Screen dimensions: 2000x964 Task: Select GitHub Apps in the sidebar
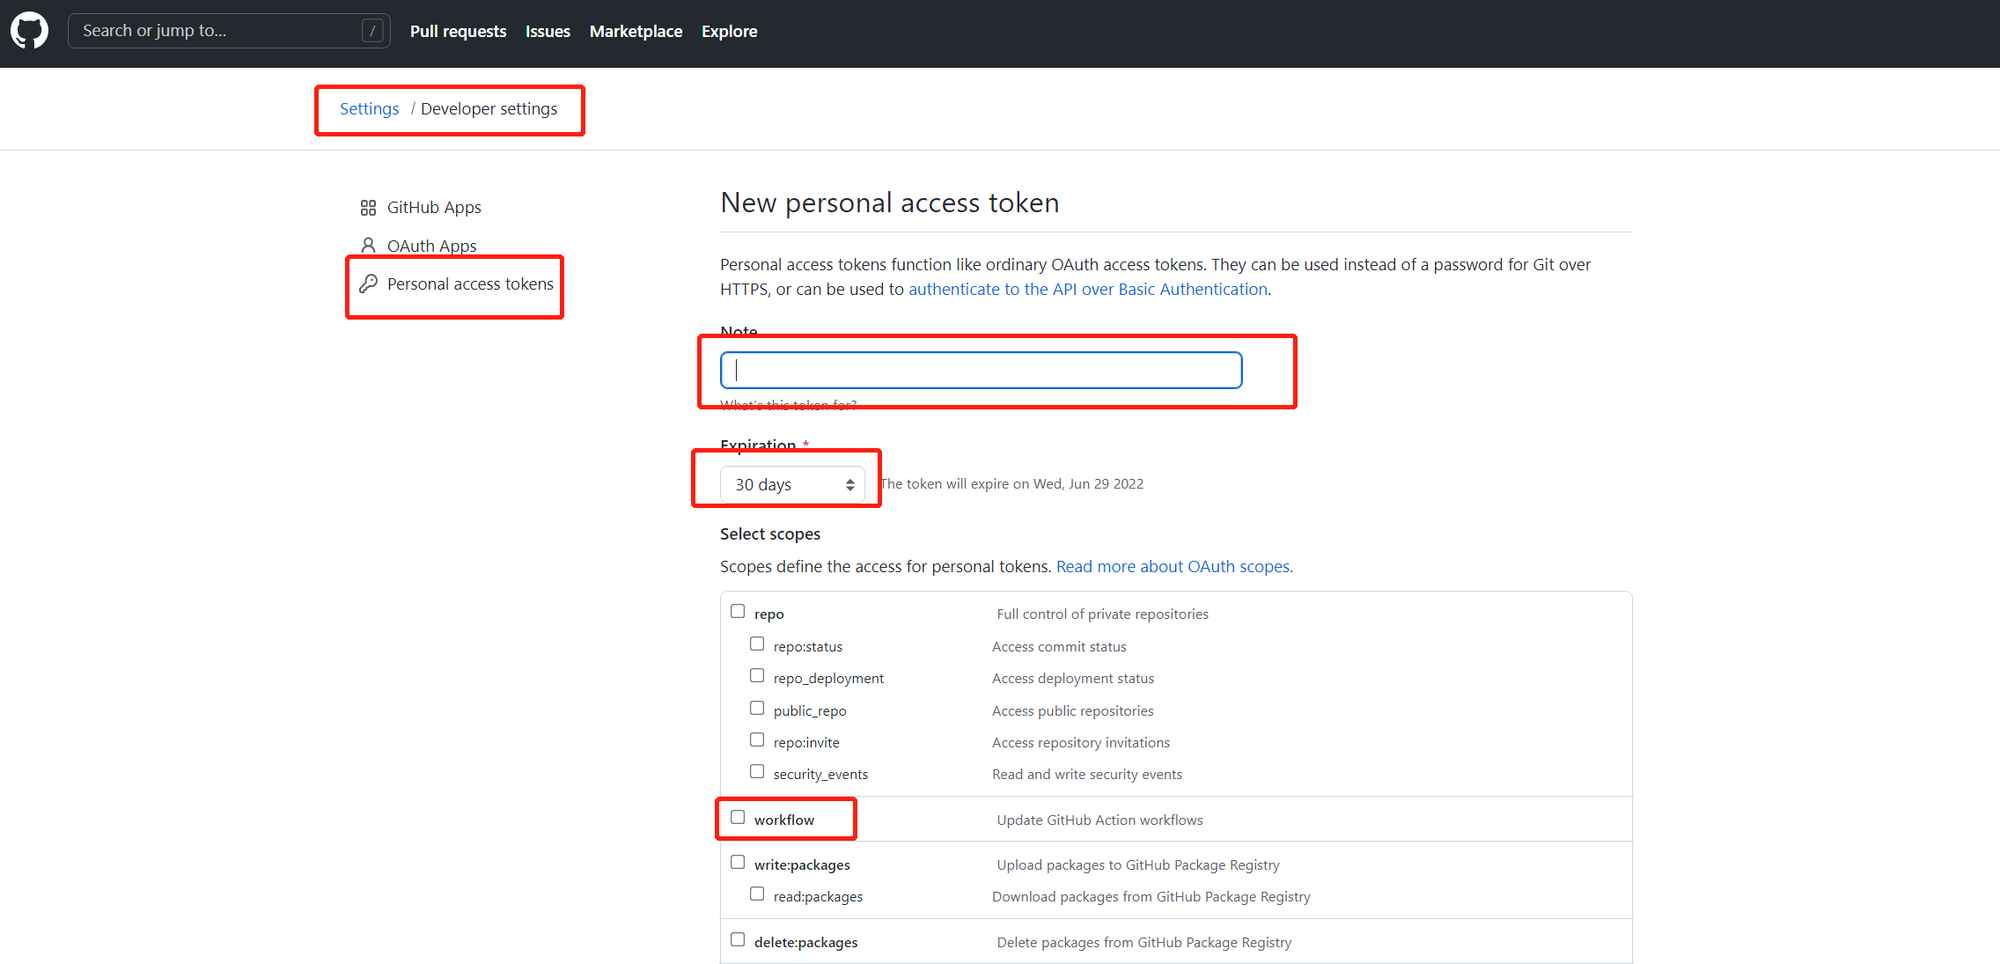pyautogui.click(x=434, y=207)
